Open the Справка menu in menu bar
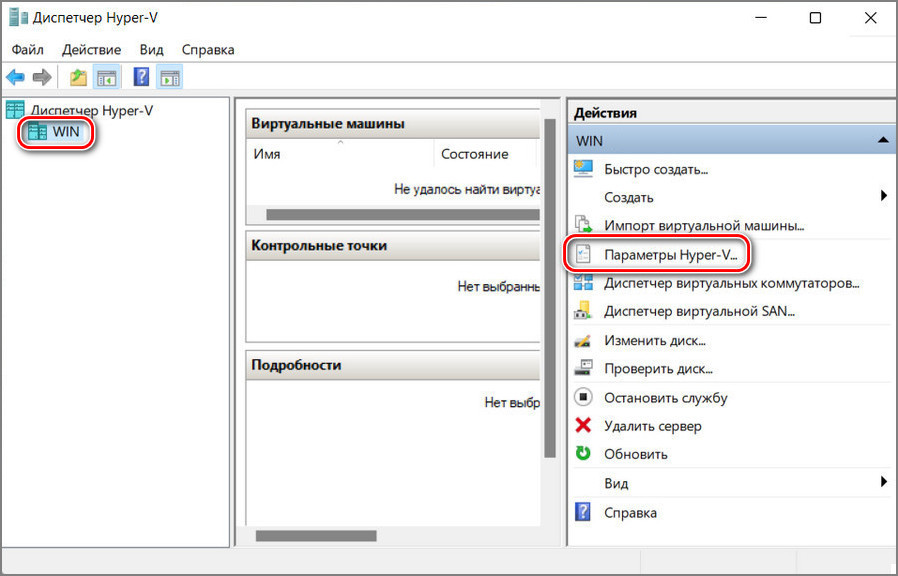898x576 pixels. pos(208,50)
